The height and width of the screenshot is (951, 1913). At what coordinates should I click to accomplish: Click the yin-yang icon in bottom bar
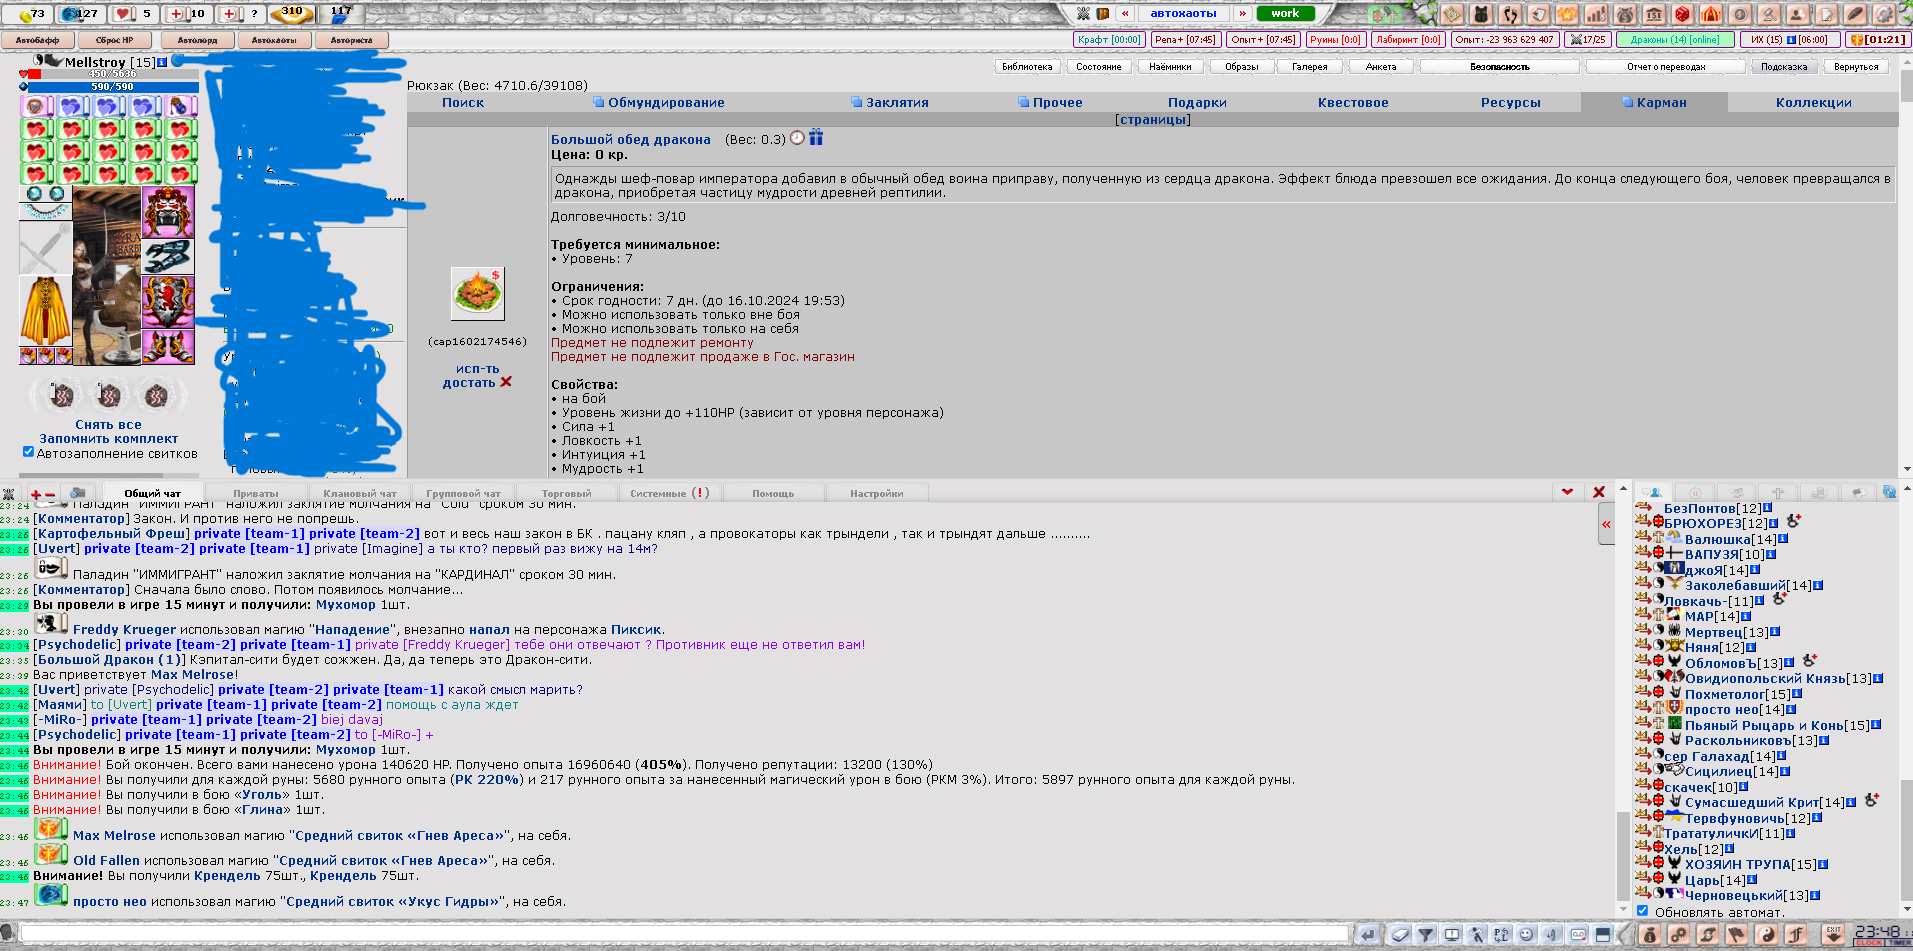1767,935
